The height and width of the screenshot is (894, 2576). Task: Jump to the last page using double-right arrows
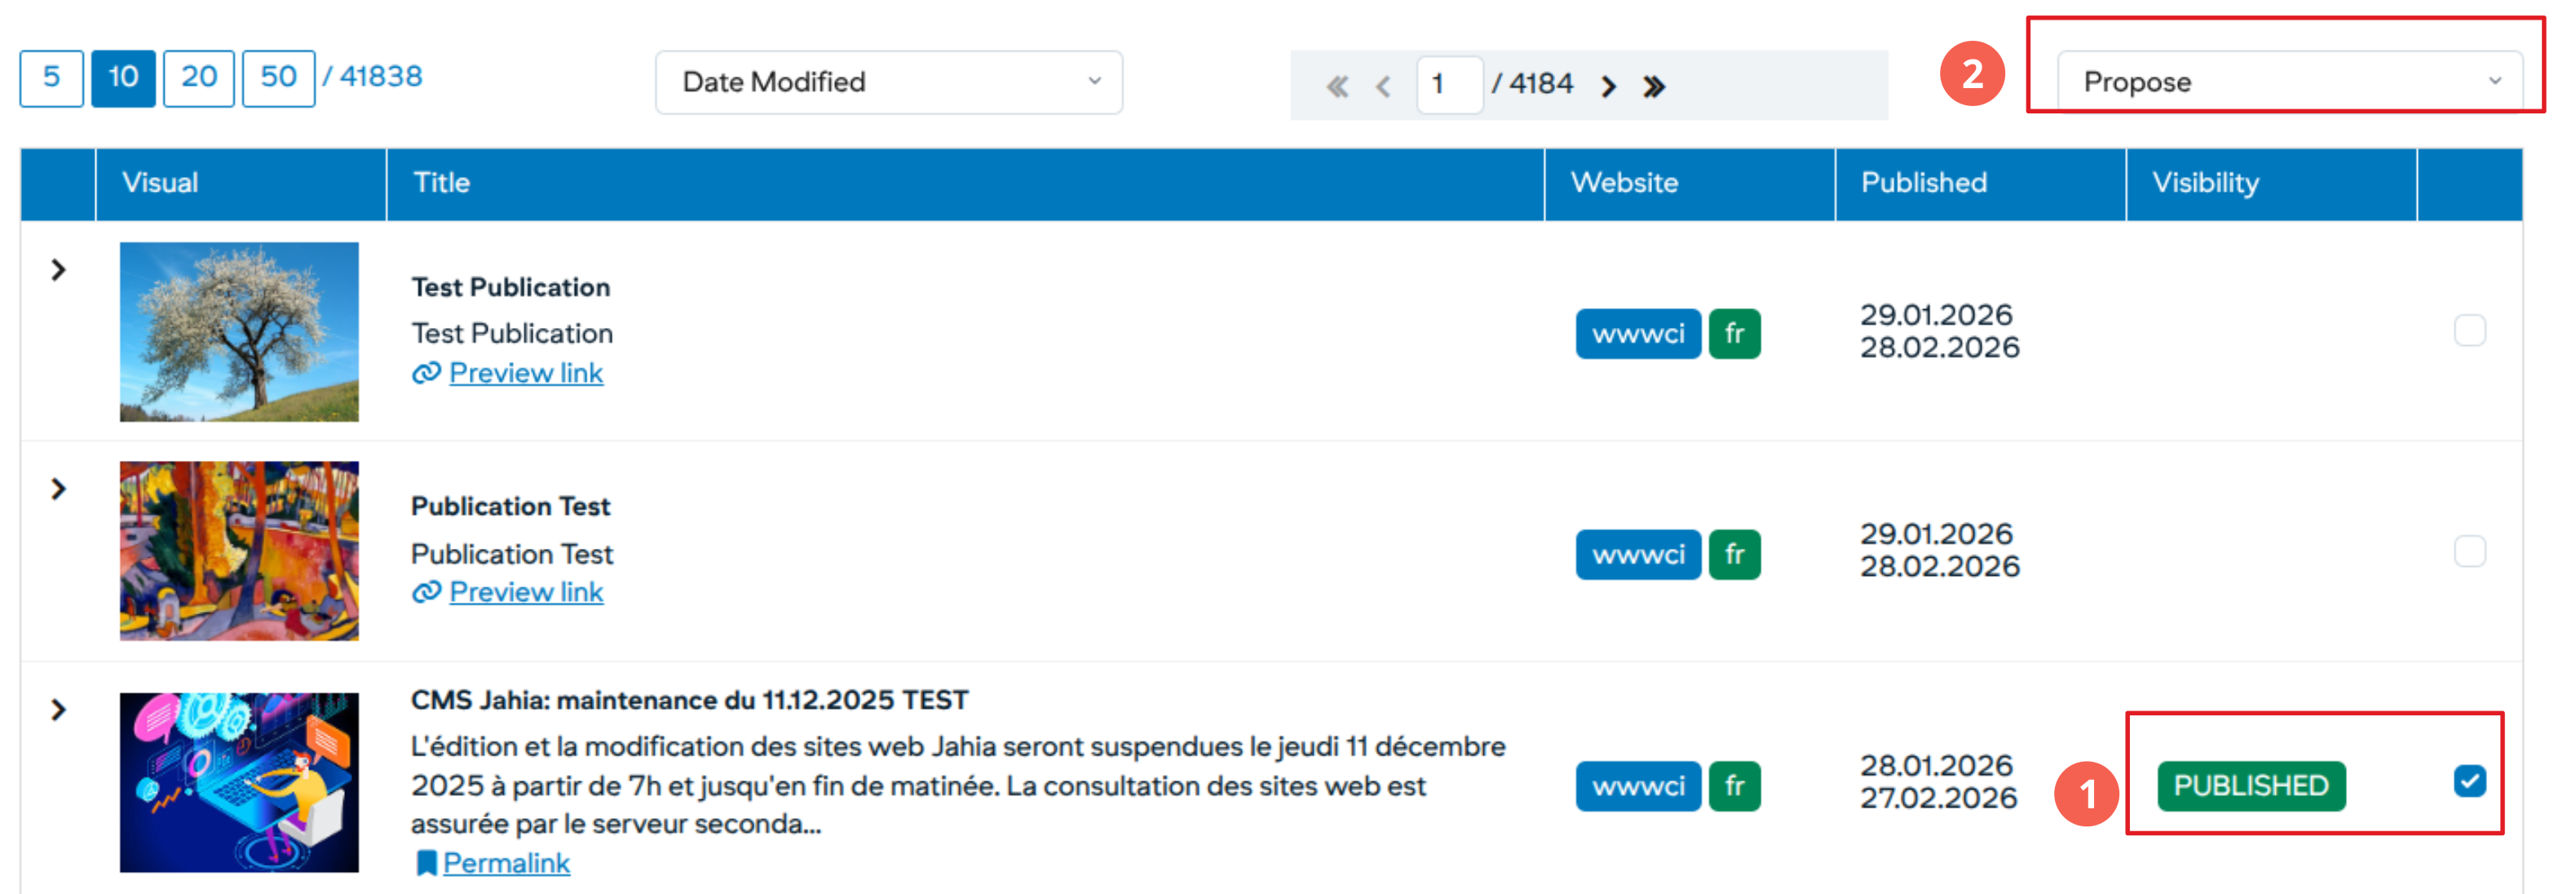[x=1654, y=86]
